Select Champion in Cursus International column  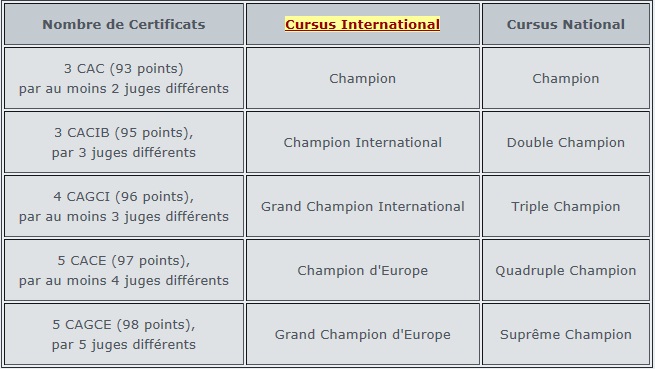pos(363,78)
